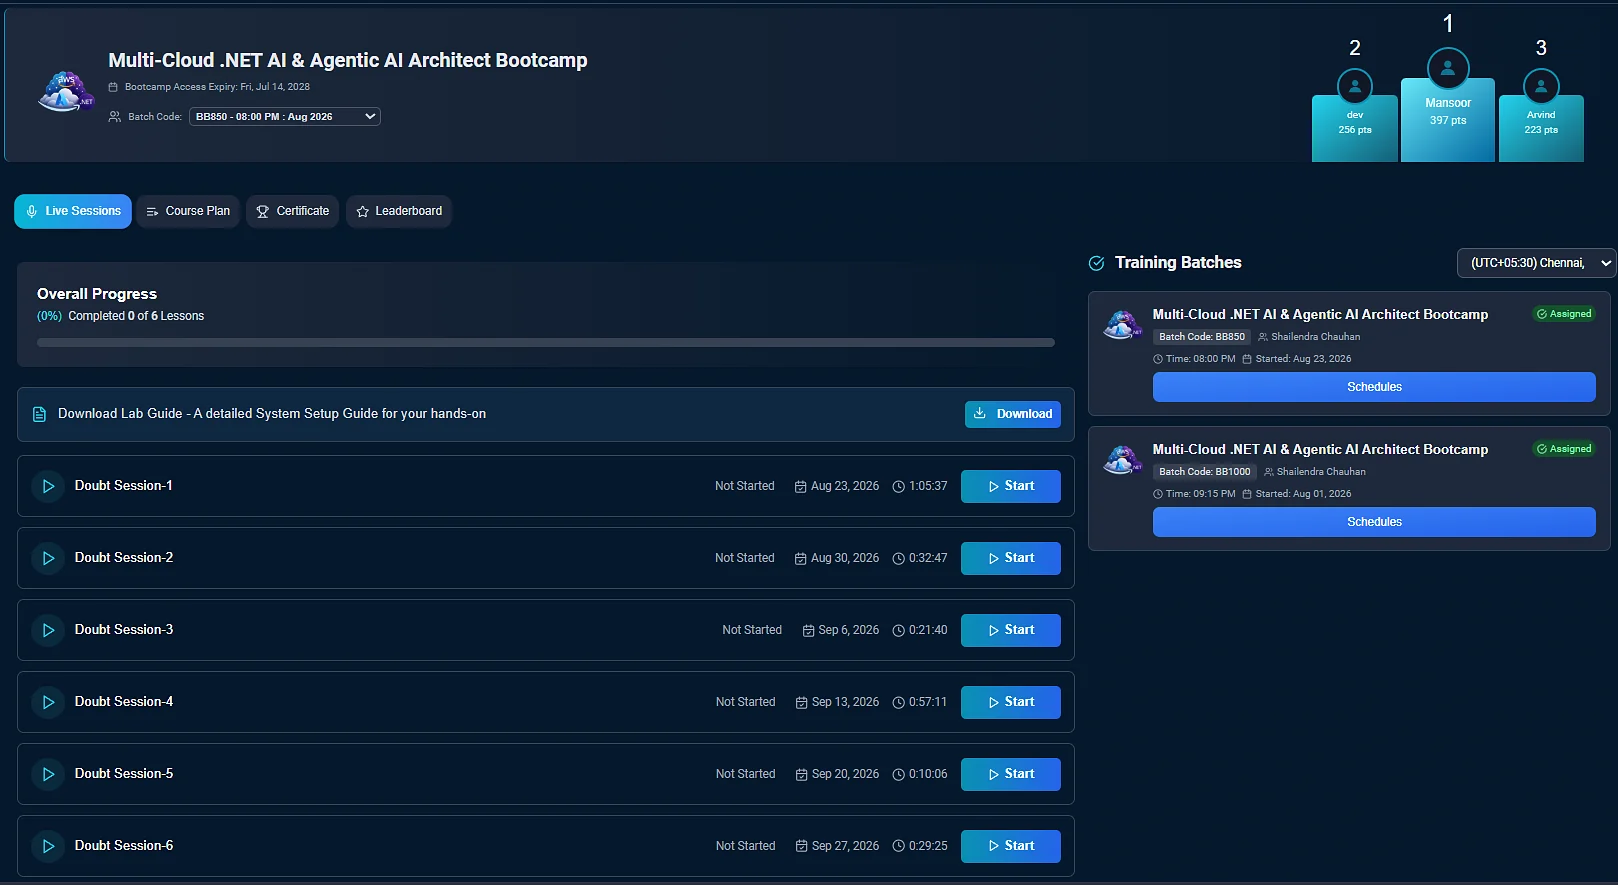Open the Course Plan tab
Image resolution: width=1618 pixels, height=885 pixels.
click(188, 211)
